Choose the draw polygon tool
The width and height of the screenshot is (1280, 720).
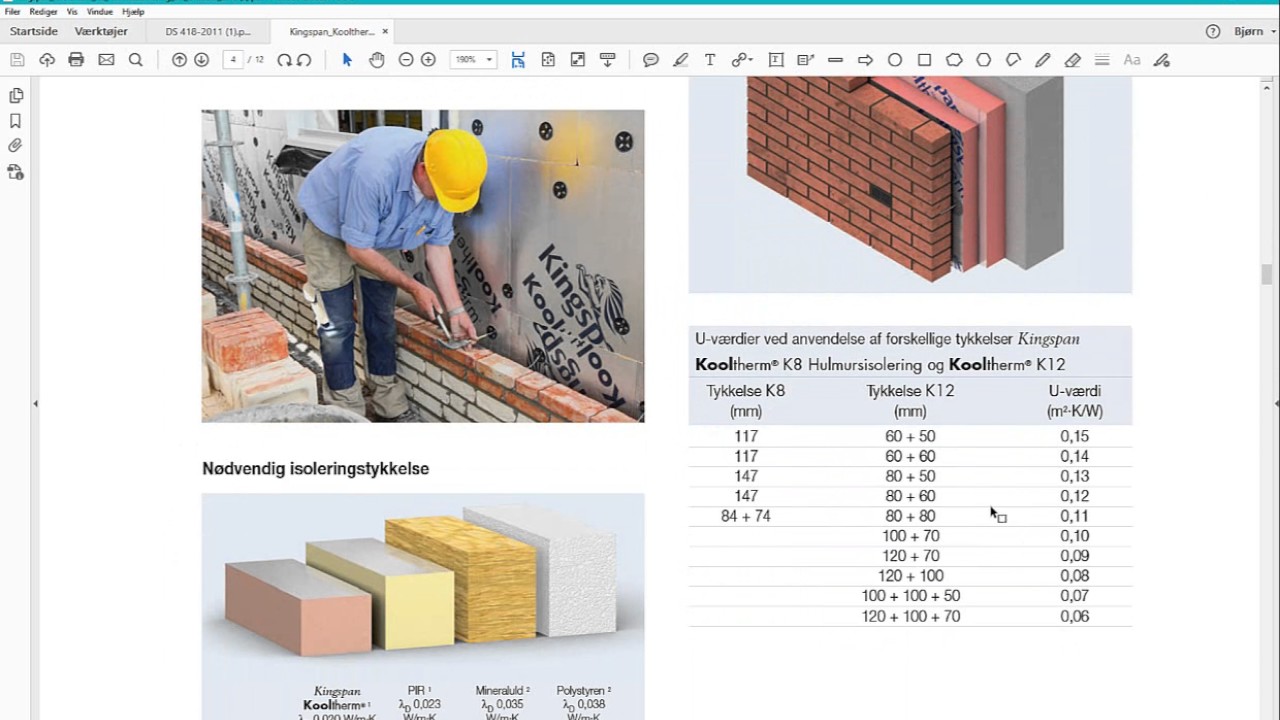(x=984, y=60)
